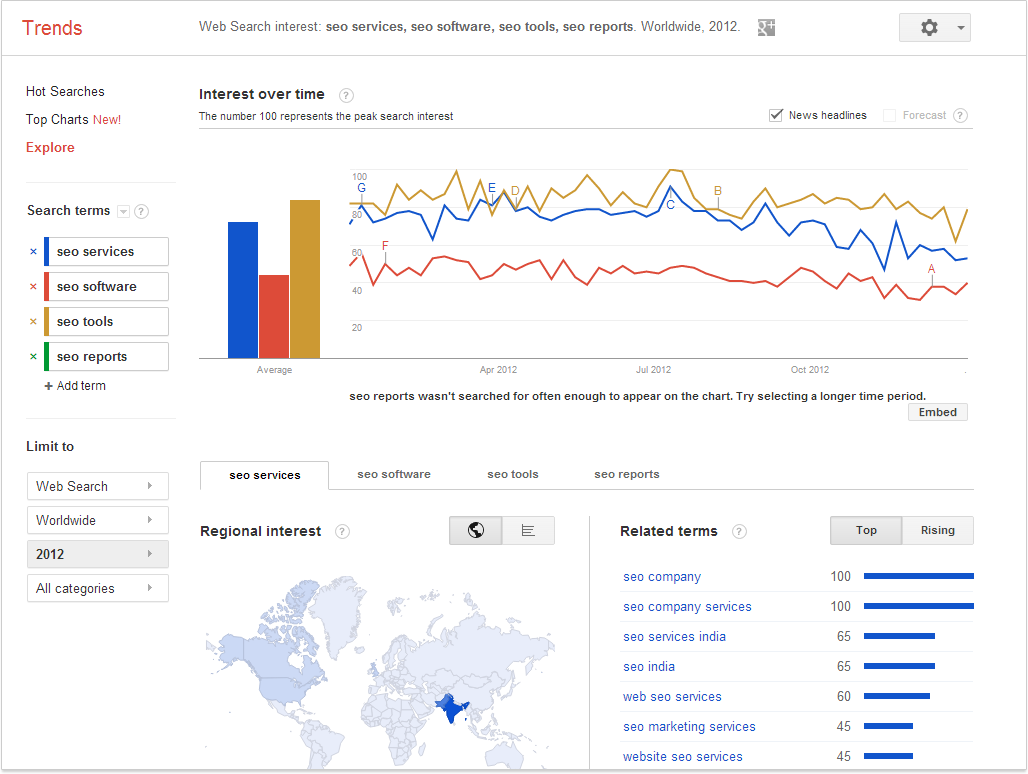The height and width of the screenshot is (774, 1028).
Task: Click the plus Add term icon
Action: 49,386
